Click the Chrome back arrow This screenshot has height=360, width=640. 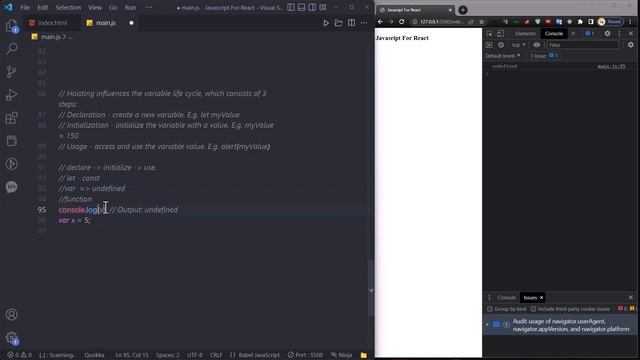pos(380,22)
